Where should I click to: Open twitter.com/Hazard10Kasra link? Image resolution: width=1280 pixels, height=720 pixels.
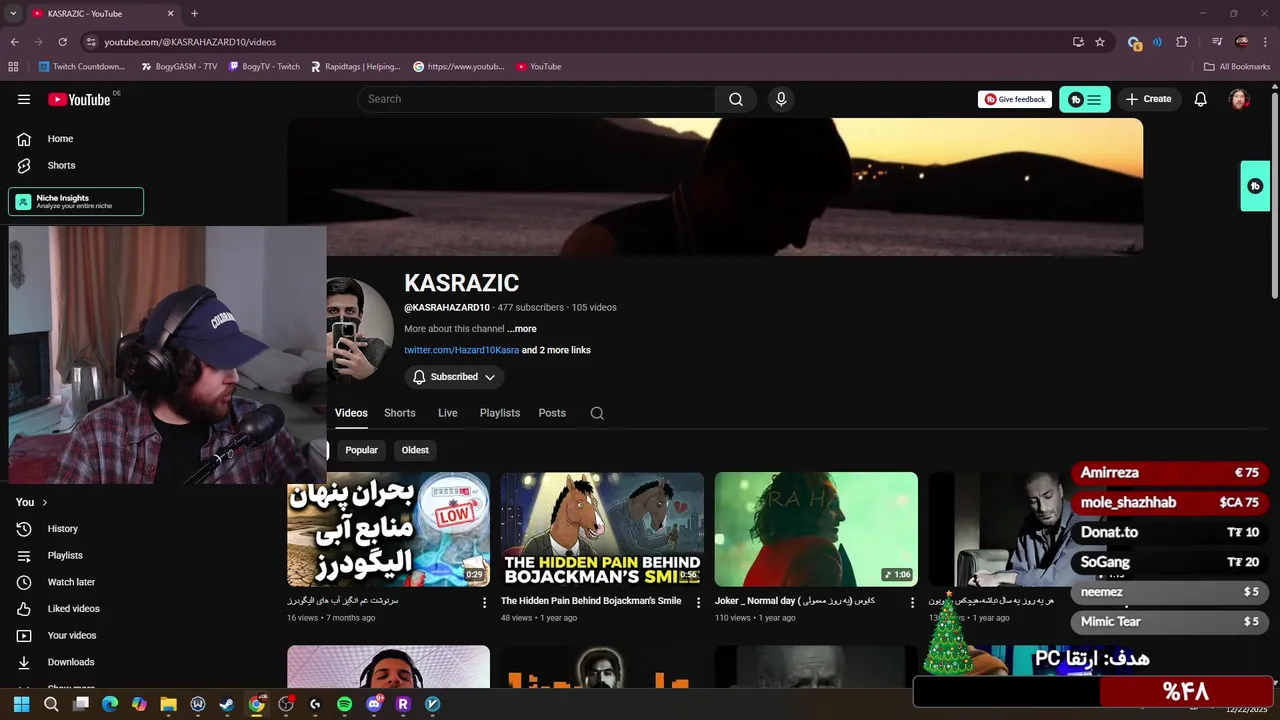[461, 350]
